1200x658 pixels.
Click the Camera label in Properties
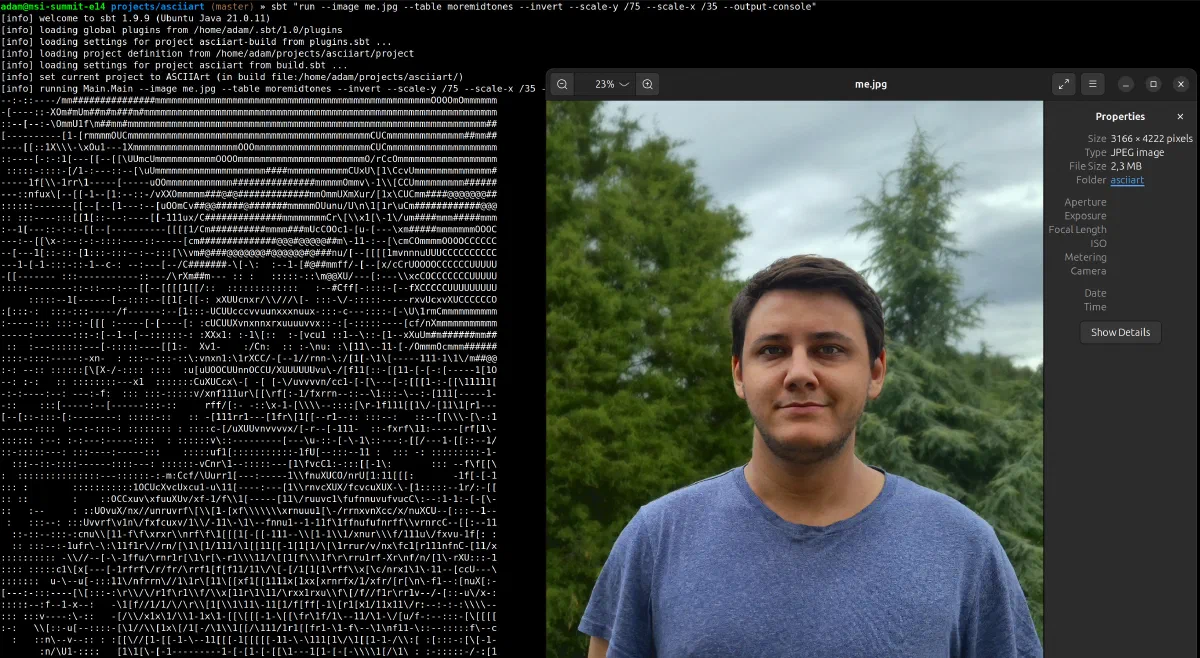1088,271
